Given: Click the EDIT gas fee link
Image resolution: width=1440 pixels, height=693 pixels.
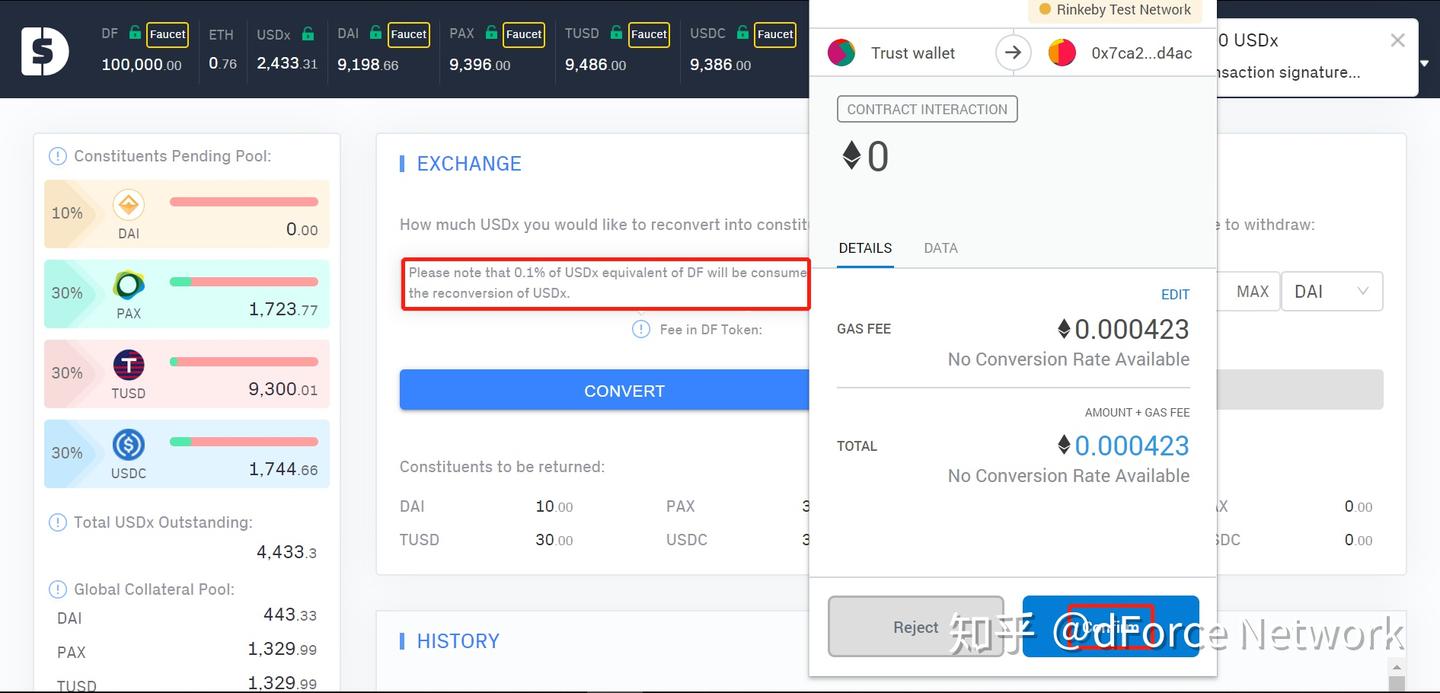Looking at the screenshot, I should pos(1175,294).
